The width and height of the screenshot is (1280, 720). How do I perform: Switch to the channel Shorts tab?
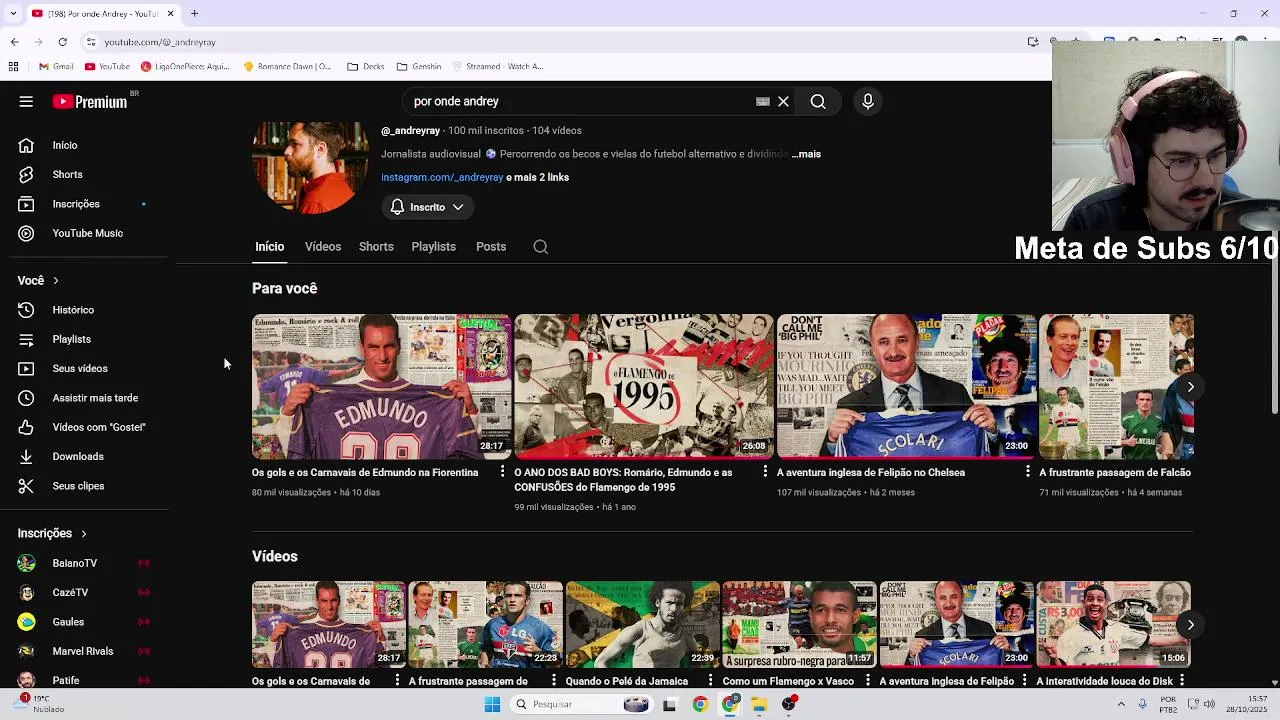click(x=376, y=246)
